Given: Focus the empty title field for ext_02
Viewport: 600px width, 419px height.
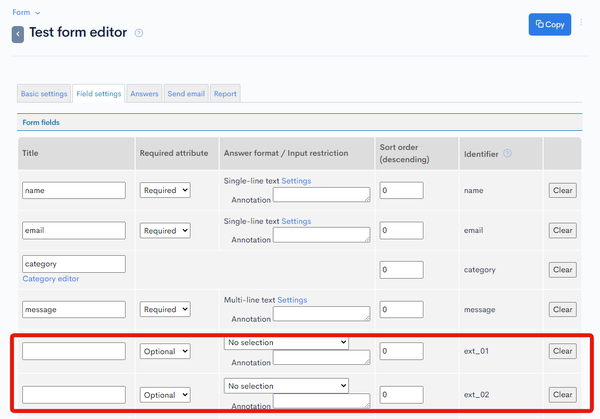Looking at the screenshot, I should tap(74, 395).
